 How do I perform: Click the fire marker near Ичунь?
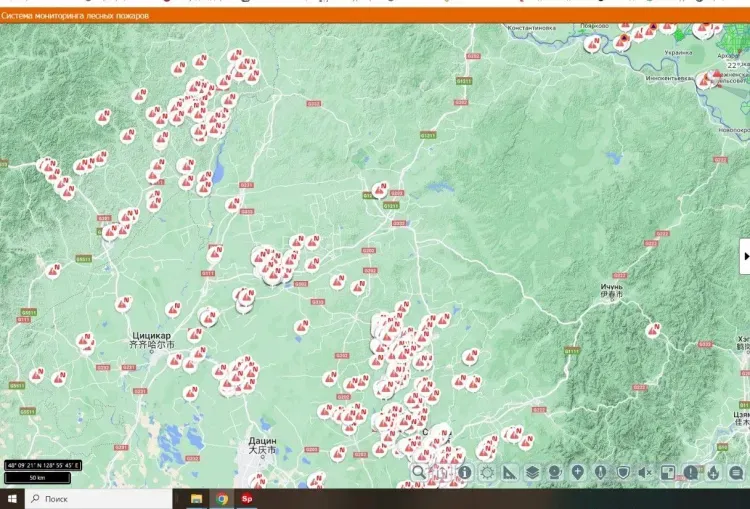[653, 329]
